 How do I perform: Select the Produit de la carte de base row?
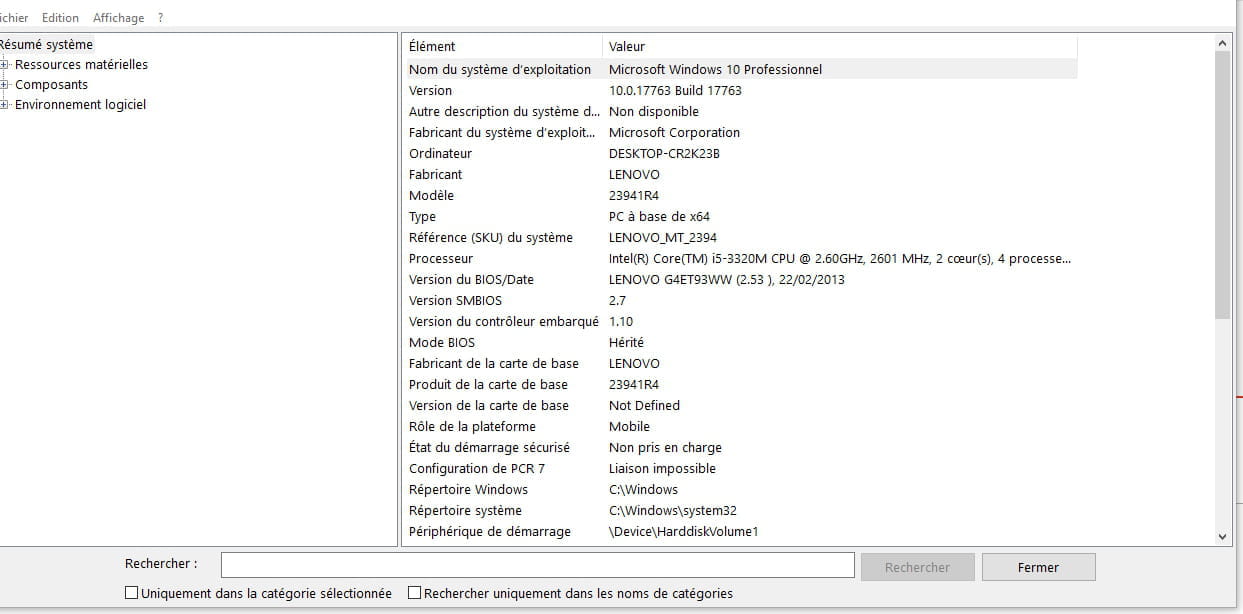coord(740,384)
